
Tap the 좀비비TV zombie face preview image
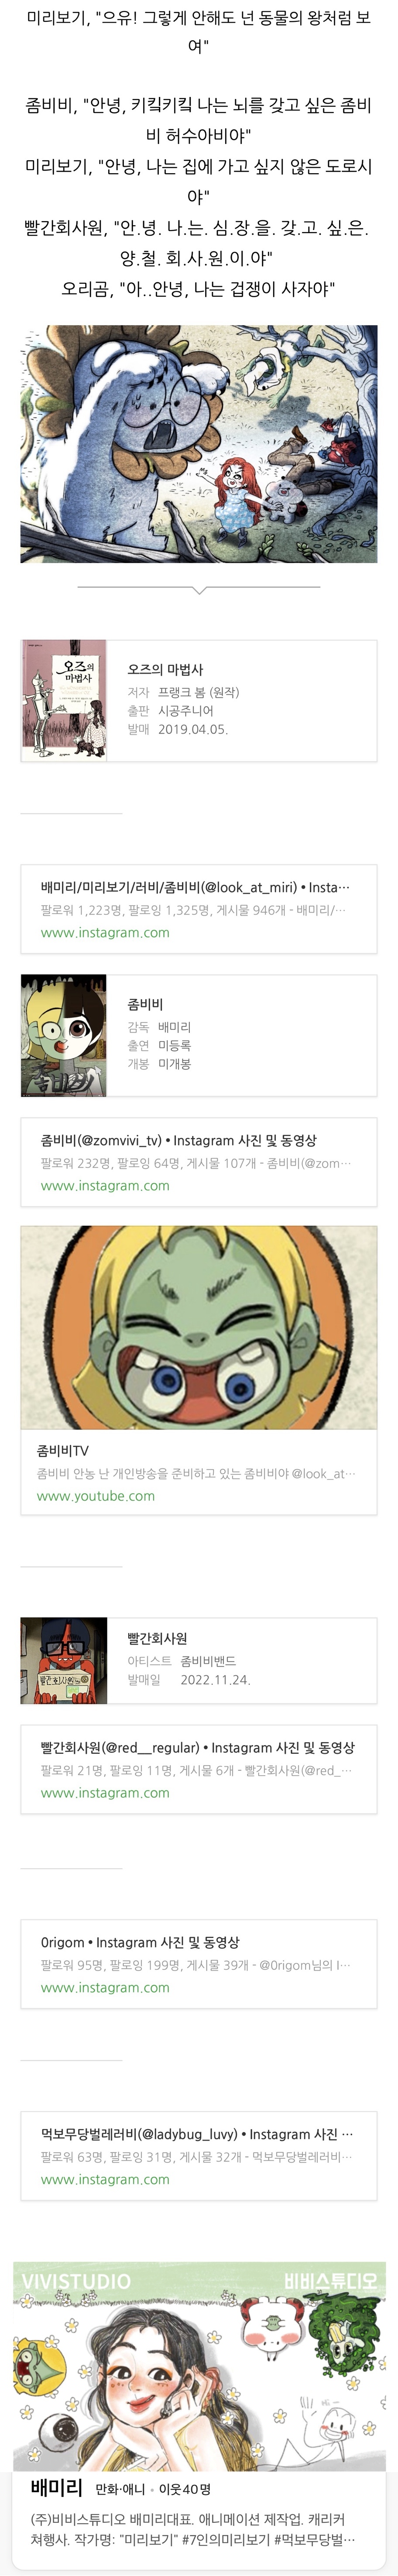point(199,1328)
